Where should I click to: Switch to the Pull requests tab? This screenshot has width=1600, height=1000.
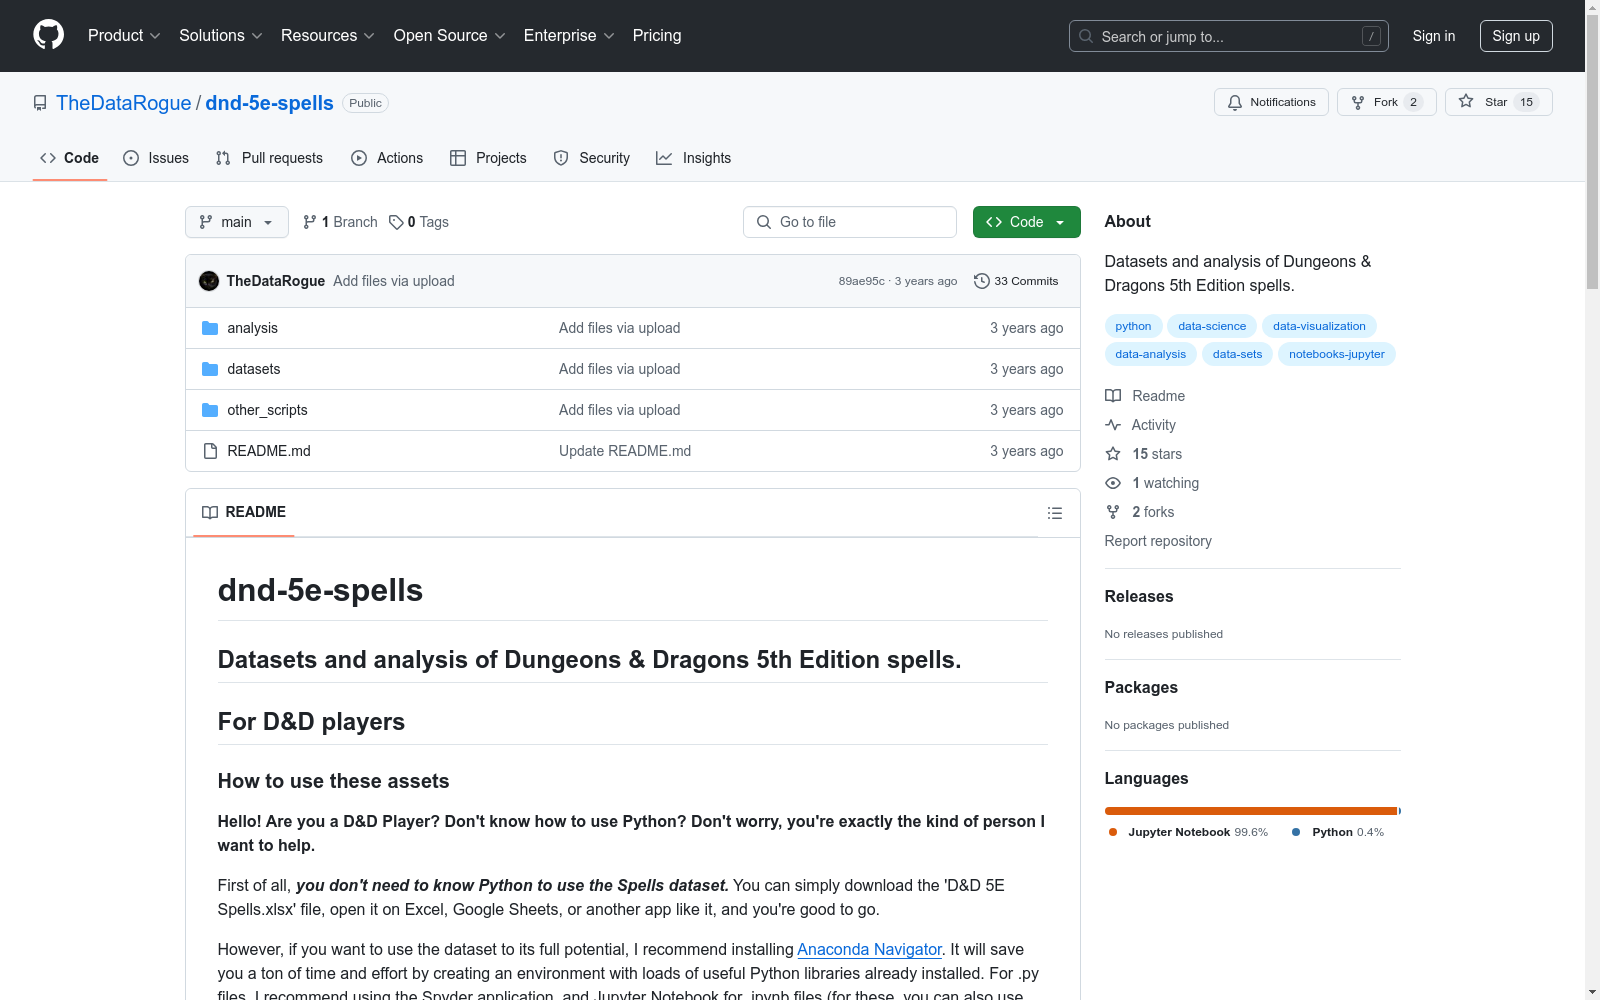coord(269,158)
